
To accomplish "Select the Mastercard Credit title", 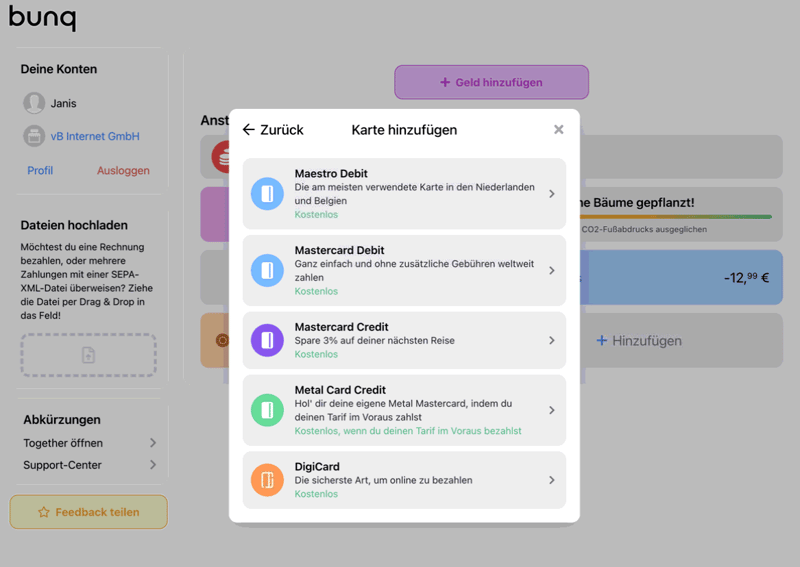I will (x=341, y=327).
